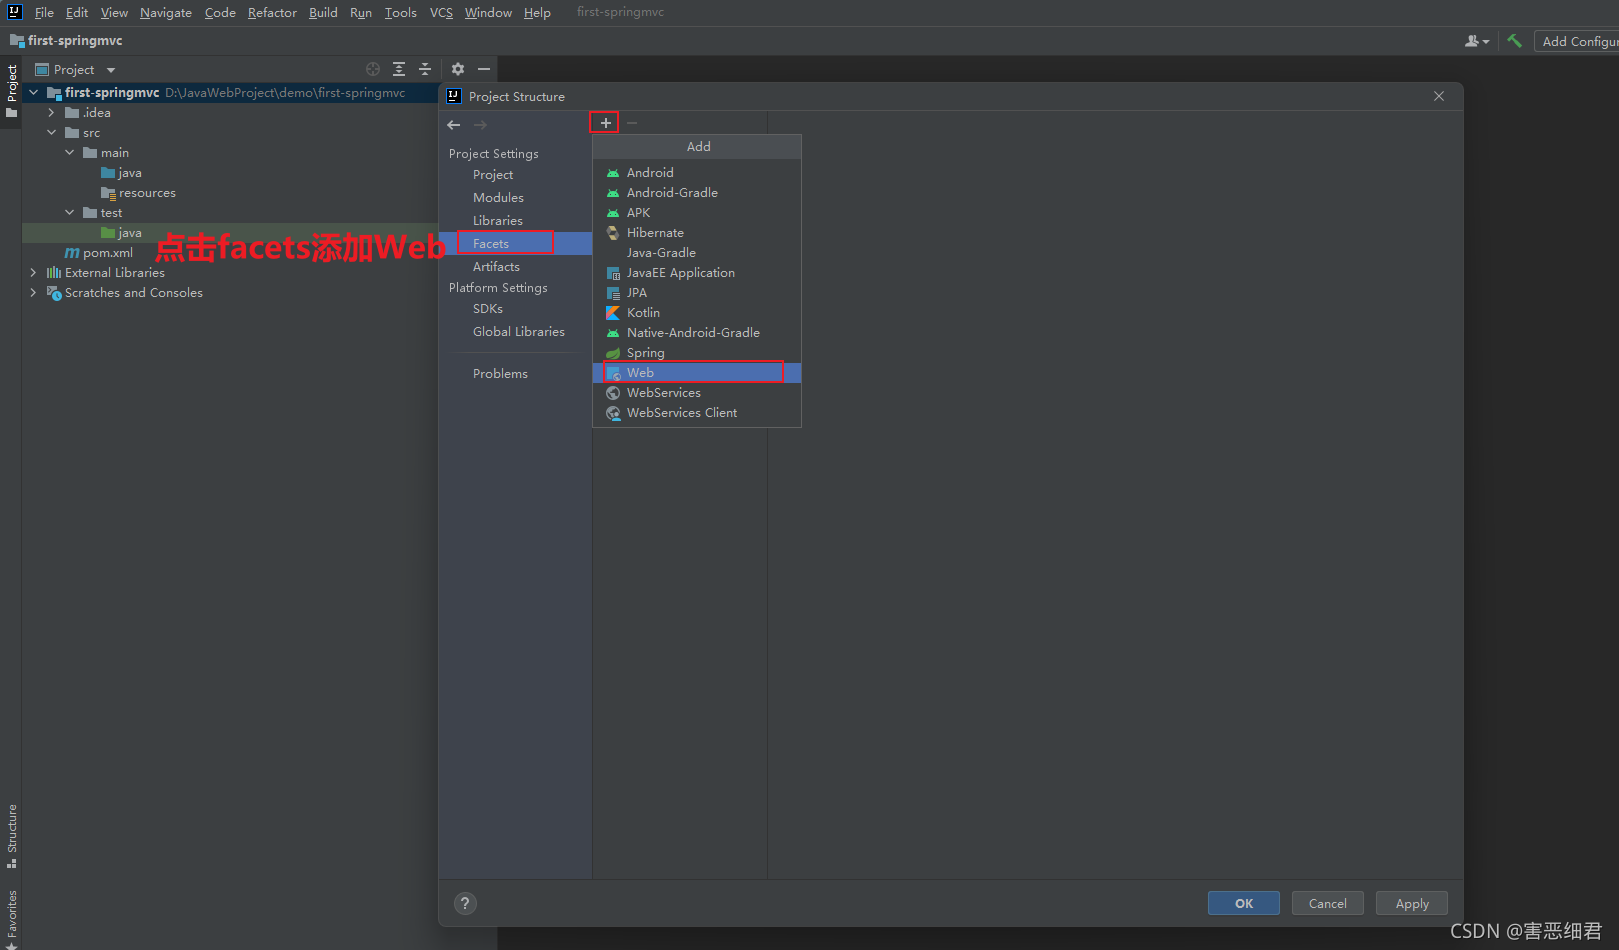Collapse the first-springmvc root node
Screen dimensions: 1619x950
tap(34, 92)
